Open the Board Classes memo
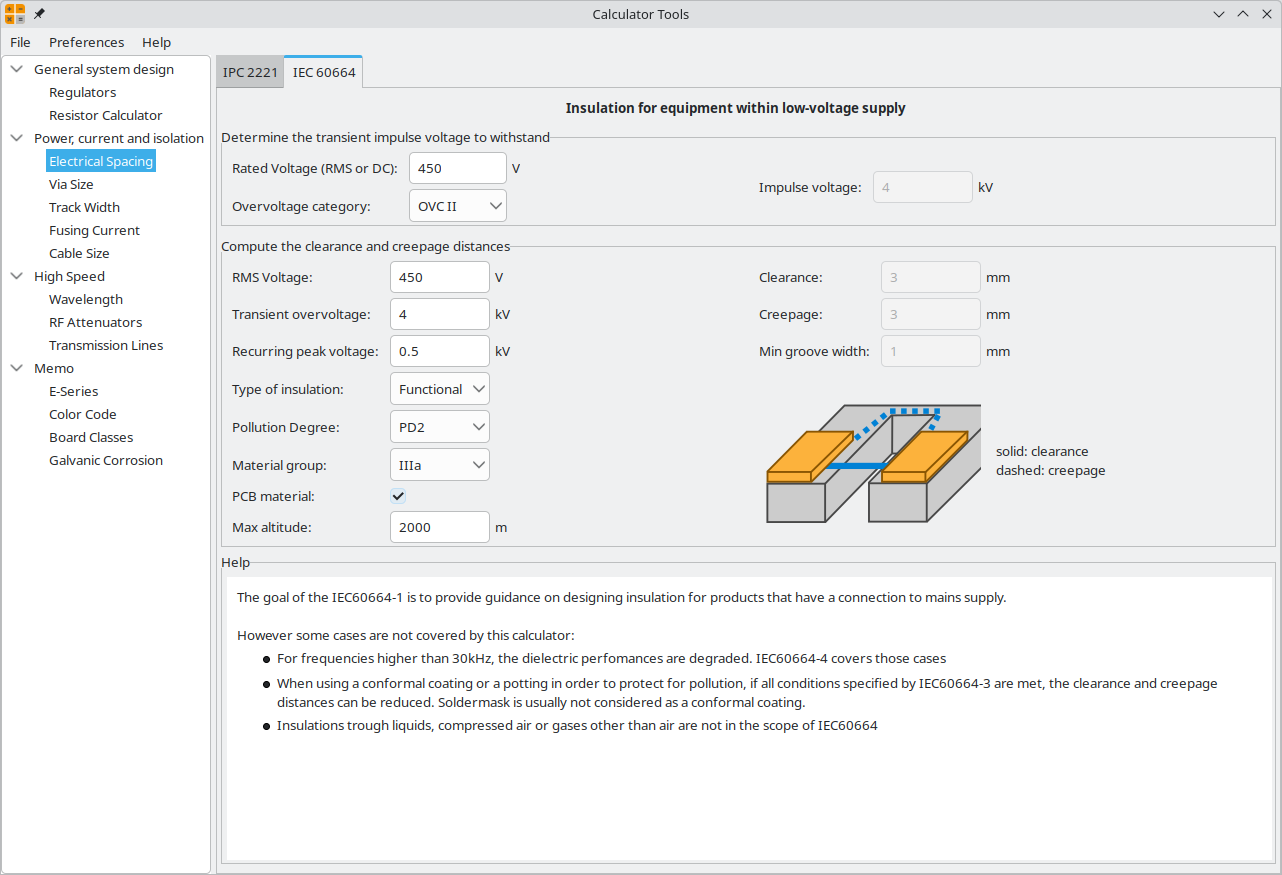Image resolution: width=1282 pixels, height=875 pixels. click(x=91, y=437)
